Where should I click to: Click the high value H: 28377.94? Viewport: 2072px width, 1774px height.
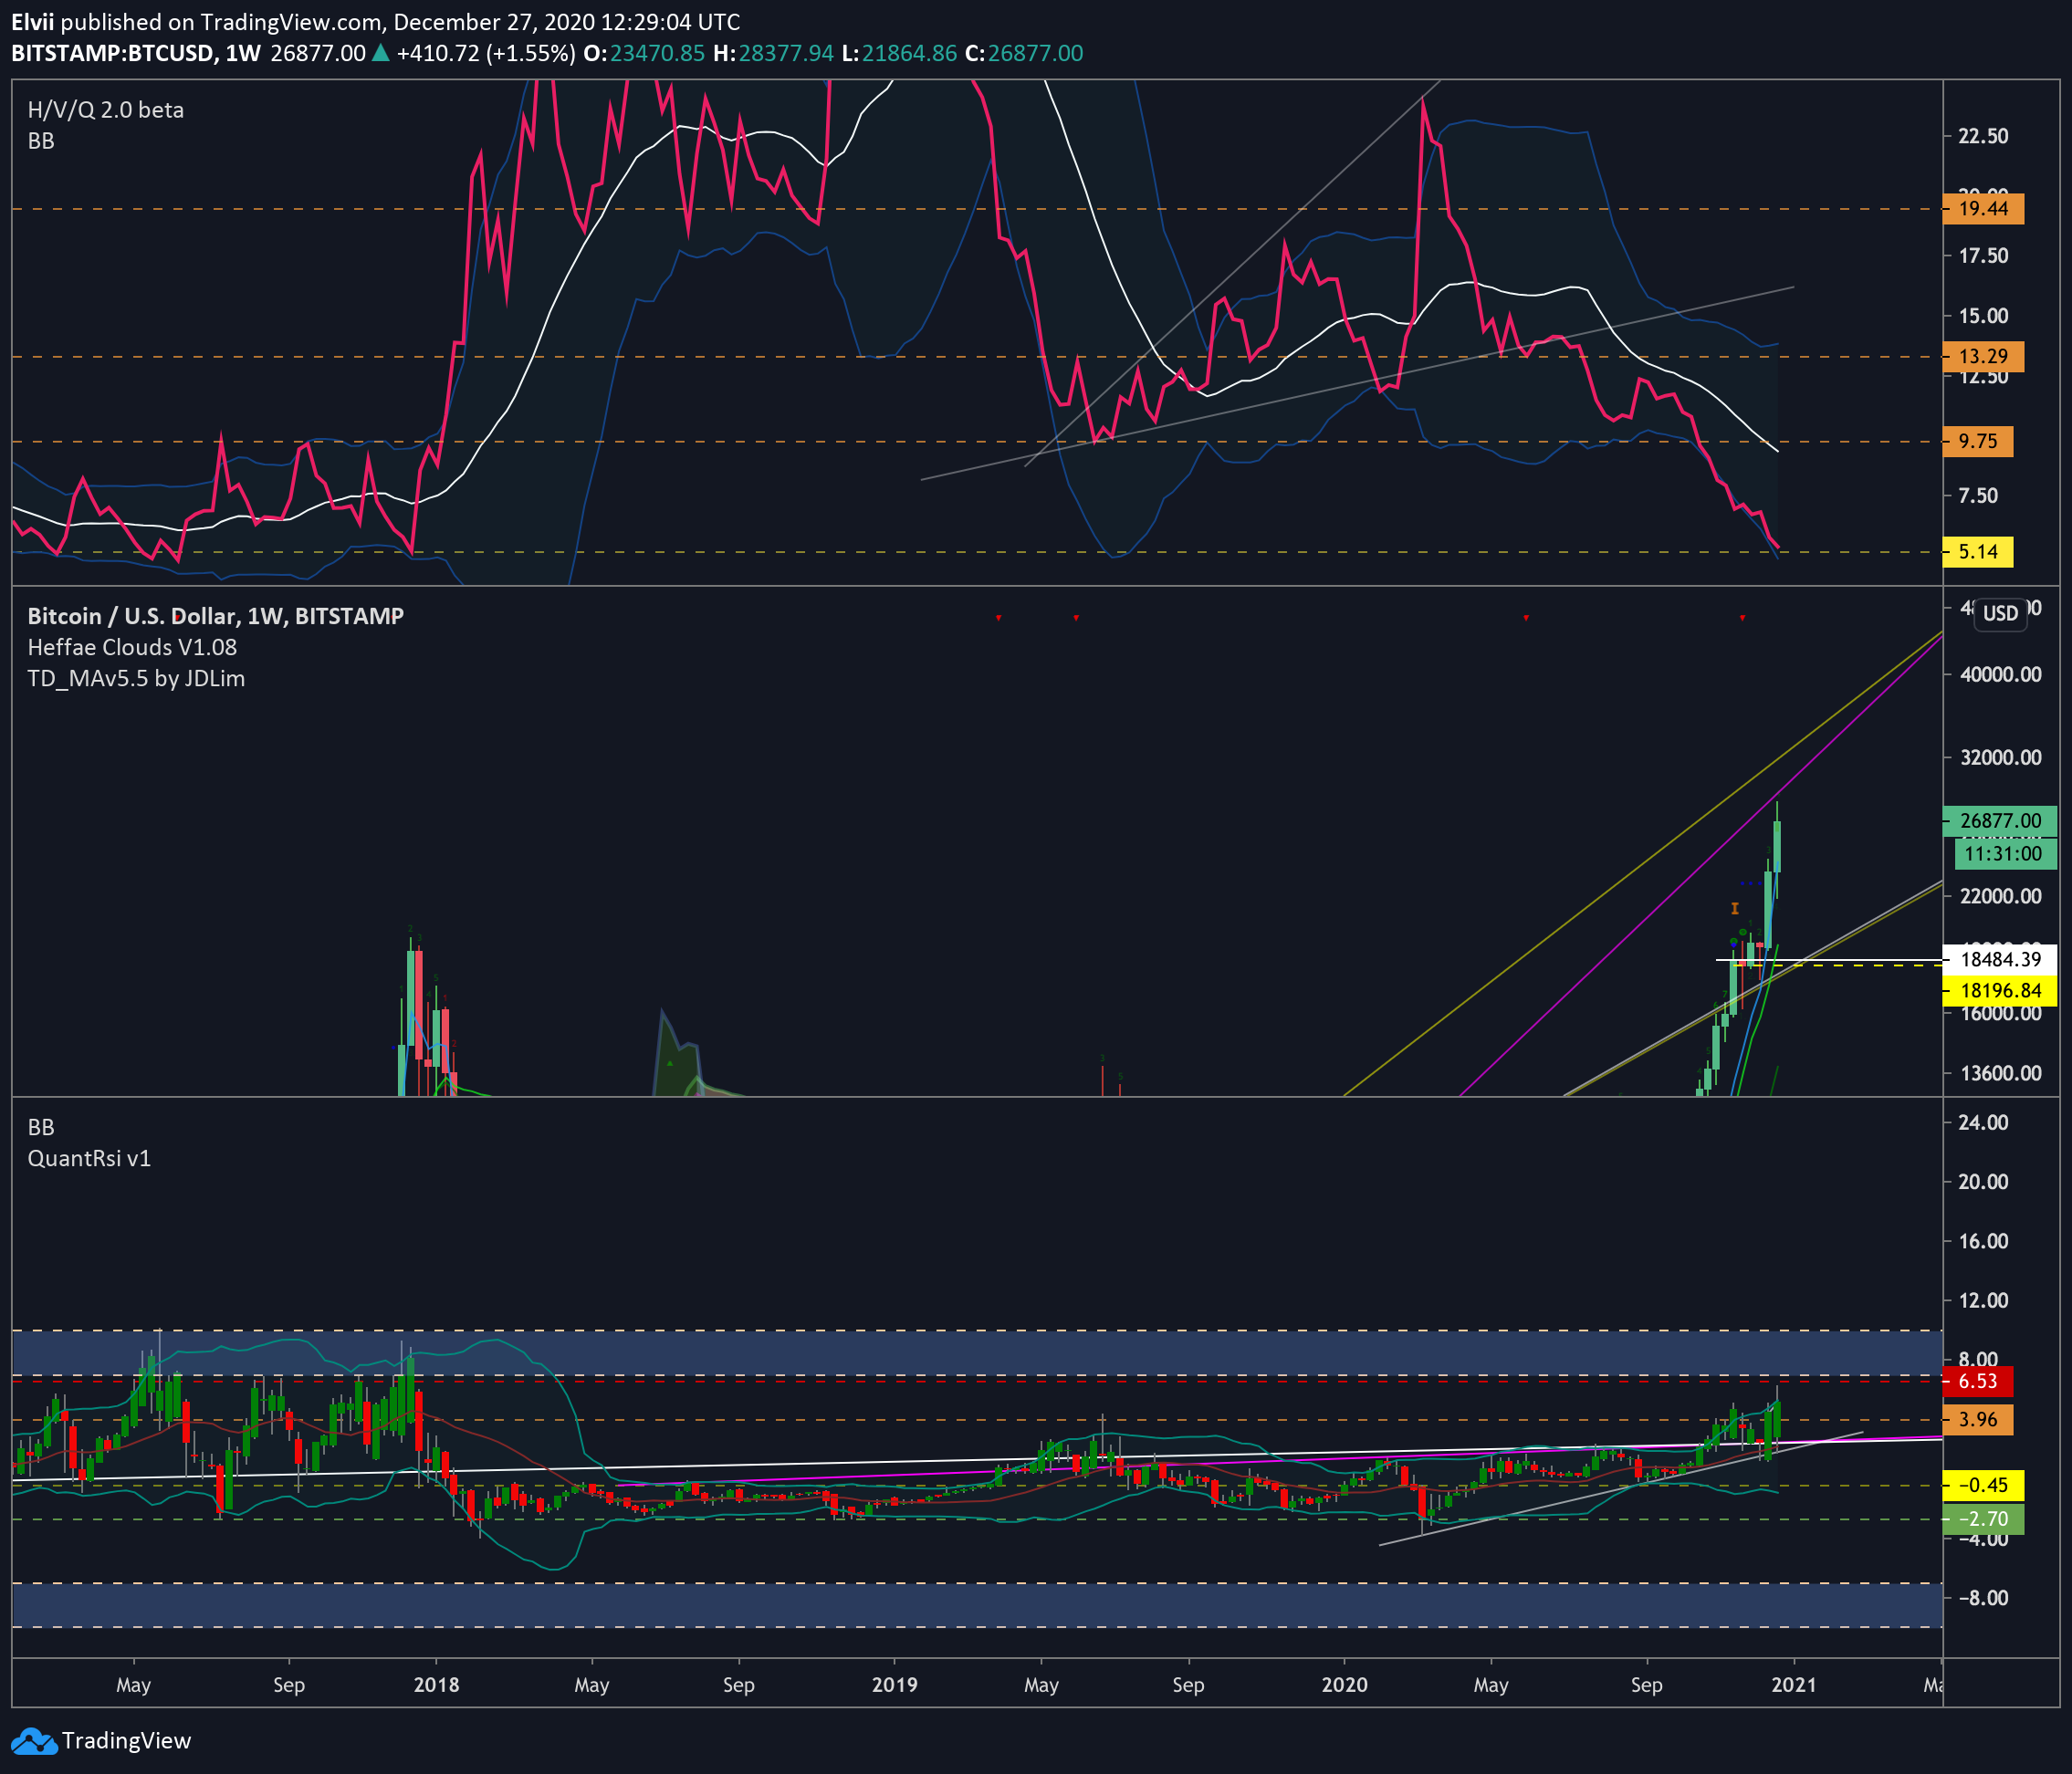tap(773, 53)
